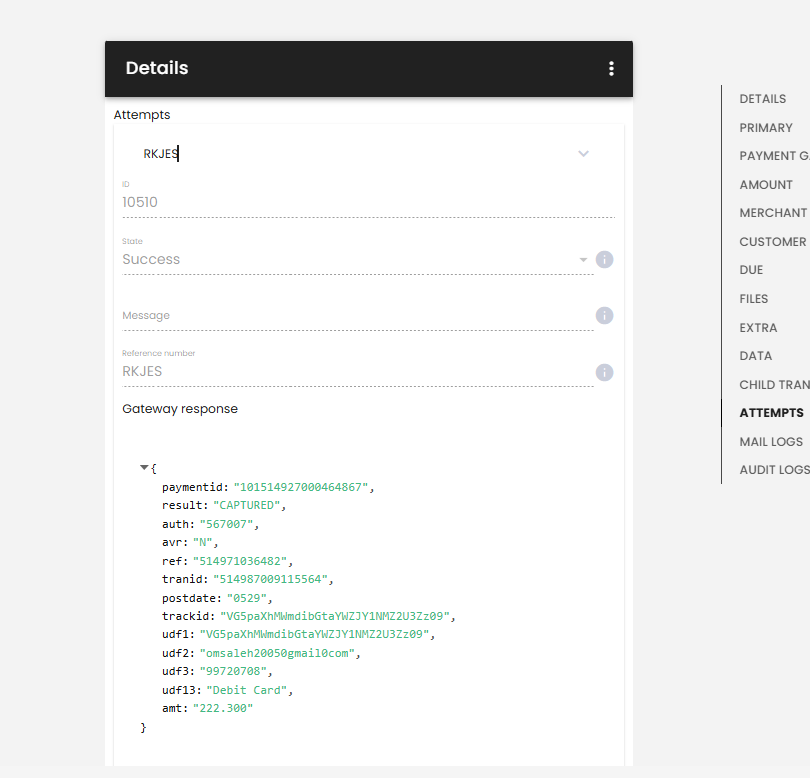Go to Customer section
The height and width of the screenshot is (778, 810).
point(772,242)
